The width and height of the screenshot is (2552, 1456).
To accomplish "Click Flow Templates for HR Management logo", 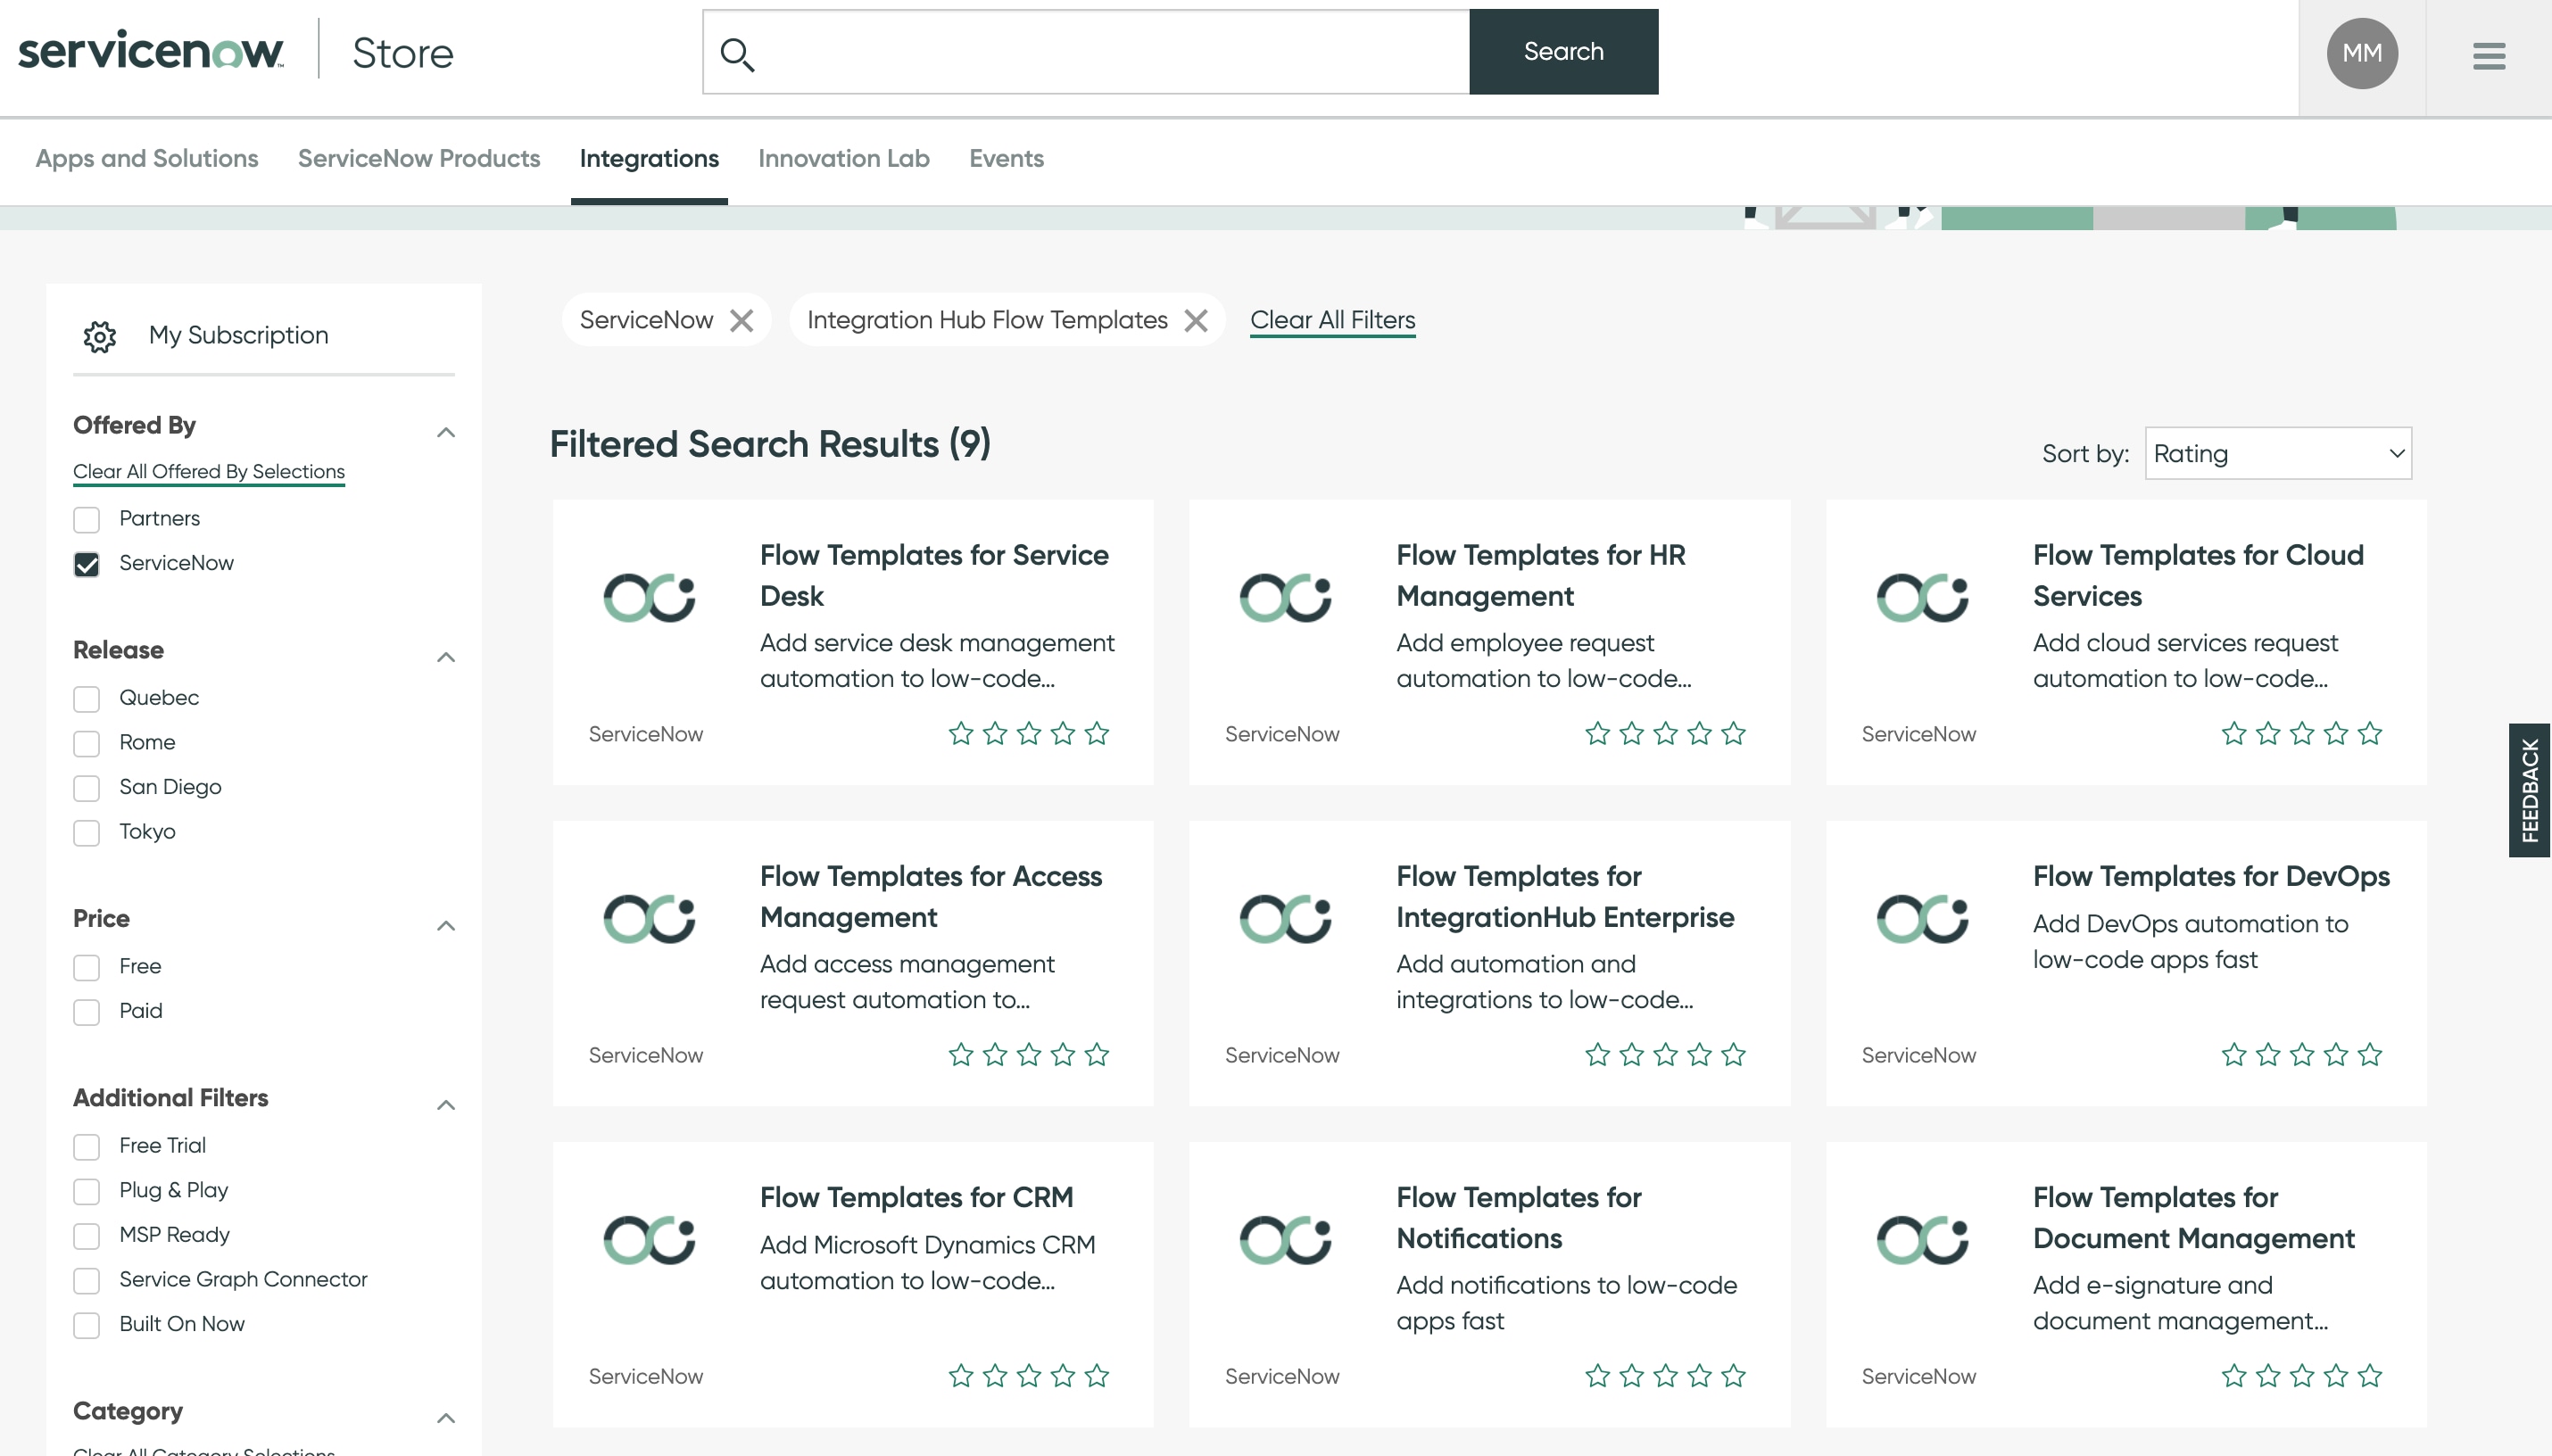I will click(1285, 598).
